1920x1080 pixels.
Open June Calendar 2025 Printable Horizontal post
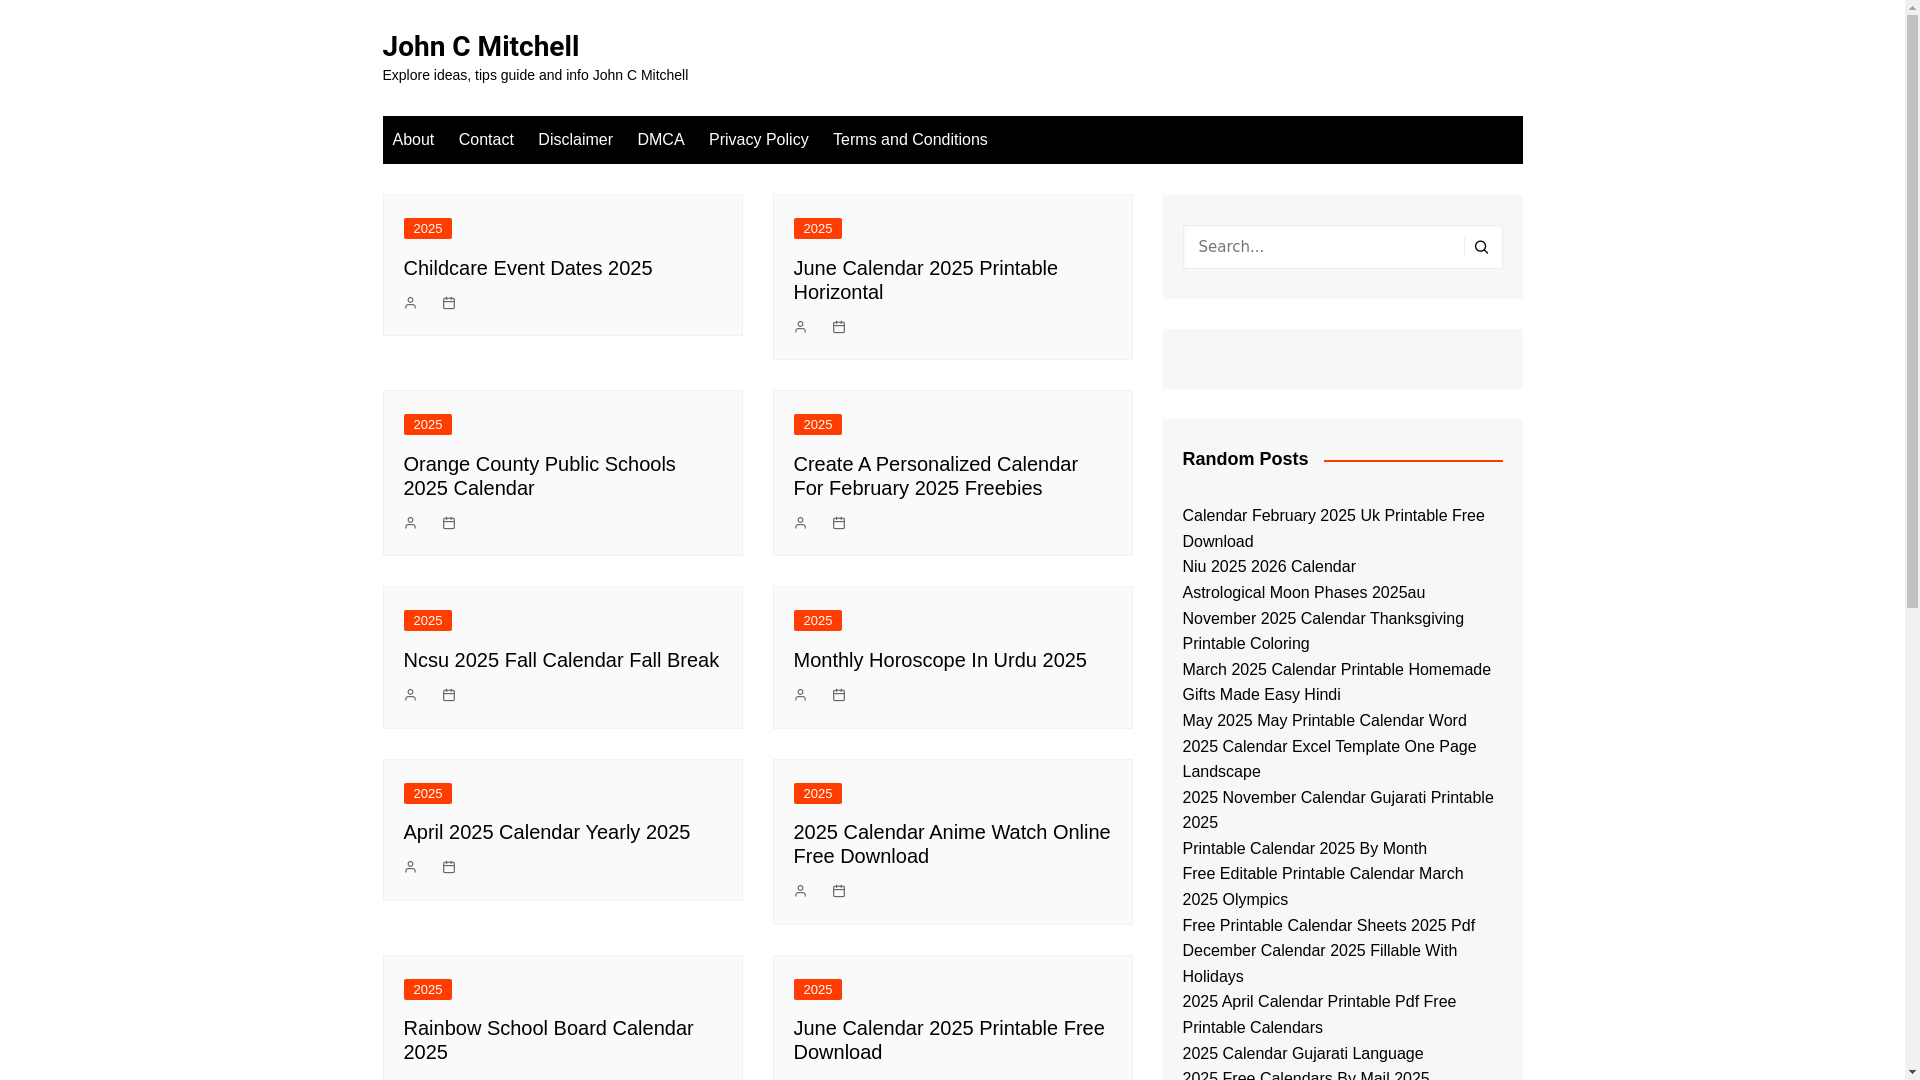pos(926,280)
